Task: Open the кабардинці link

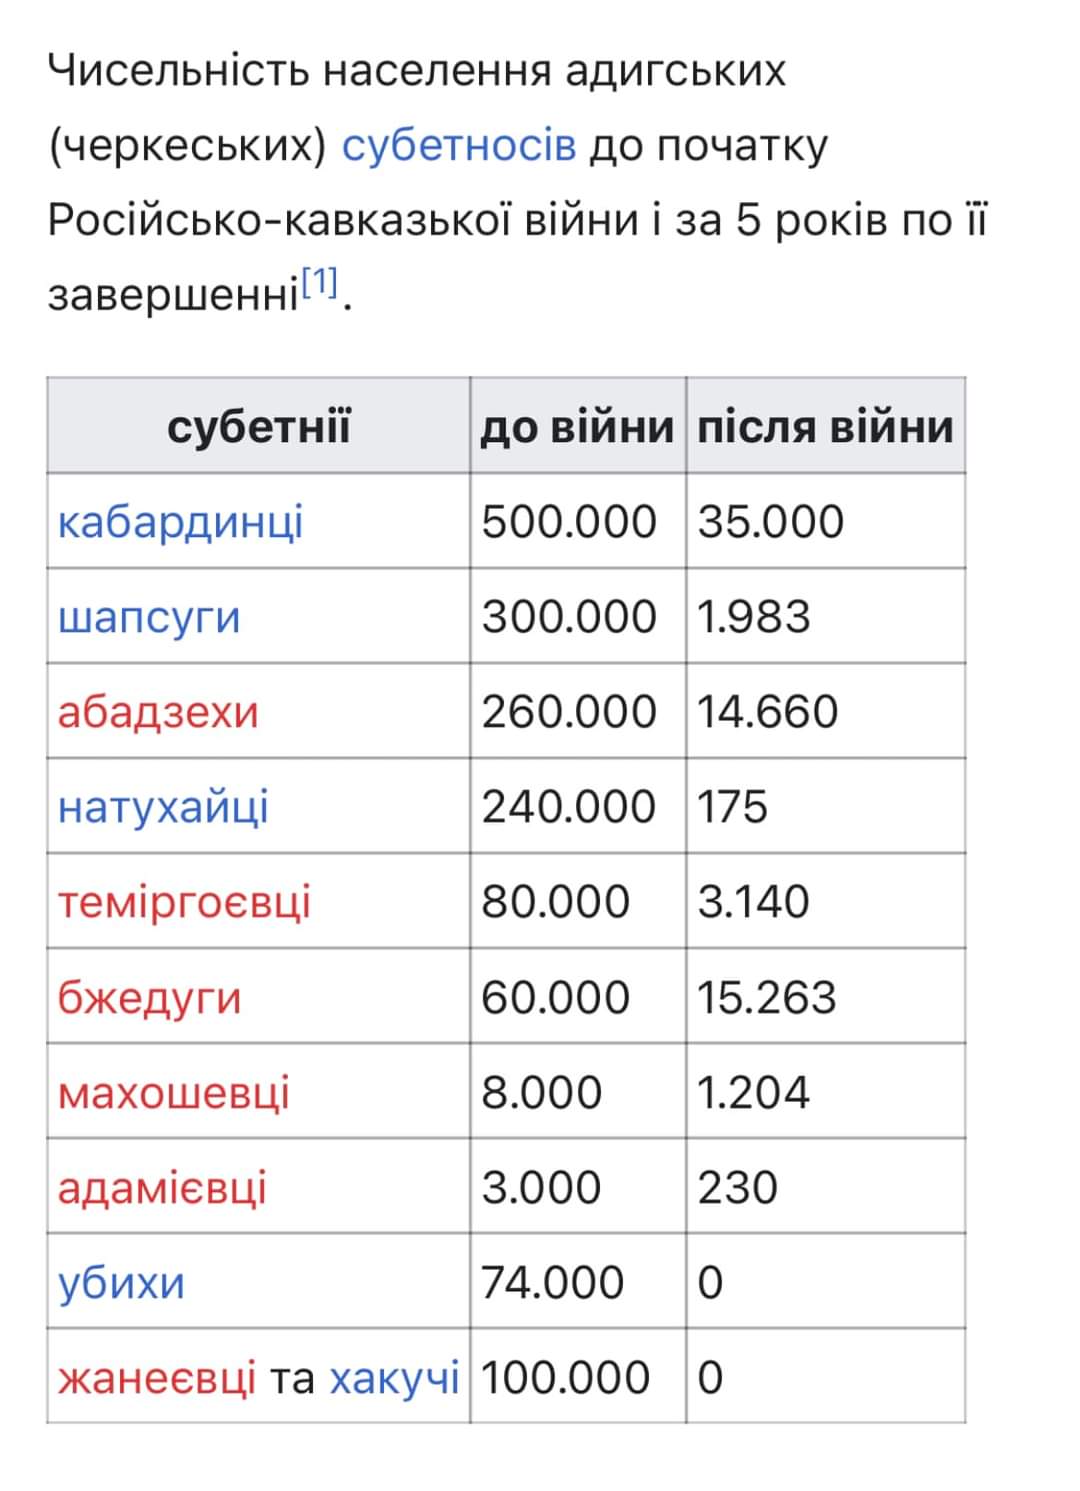Action: pos(180,522)
